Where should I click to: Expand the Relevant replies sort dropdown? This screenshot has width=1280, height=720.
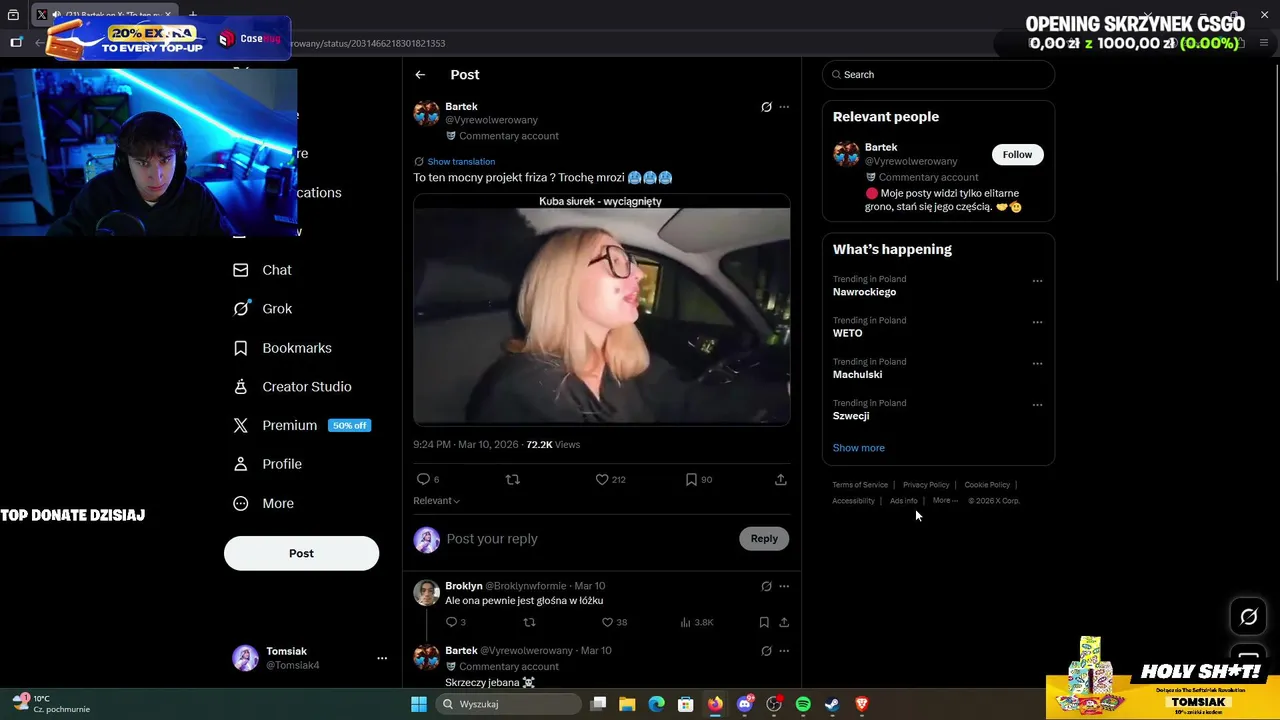[436, 501]
